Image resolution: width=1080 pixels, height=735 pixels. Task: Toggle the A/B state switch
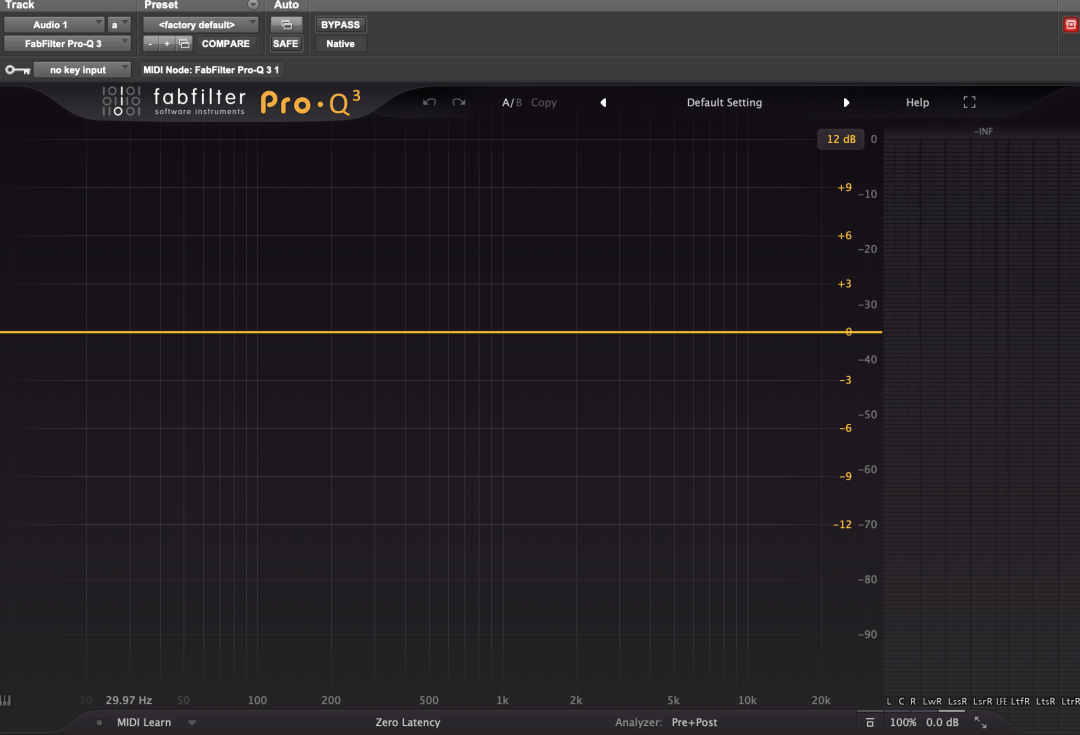[x=512, y=103]
